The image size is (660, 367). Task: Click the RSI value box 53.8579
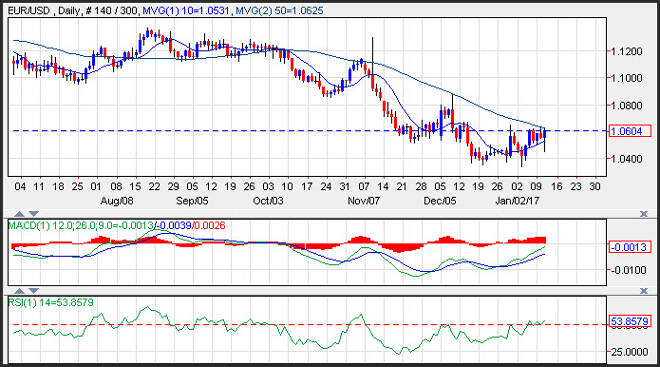point(630,322)
